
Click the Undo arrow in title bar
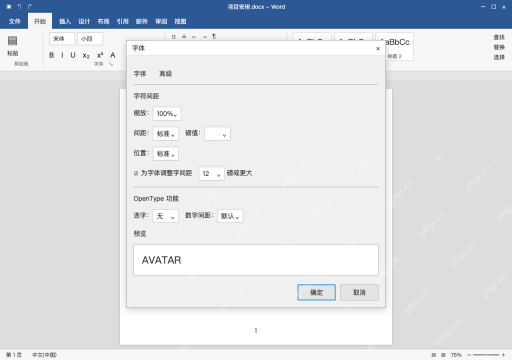click(x=19, y=7)
